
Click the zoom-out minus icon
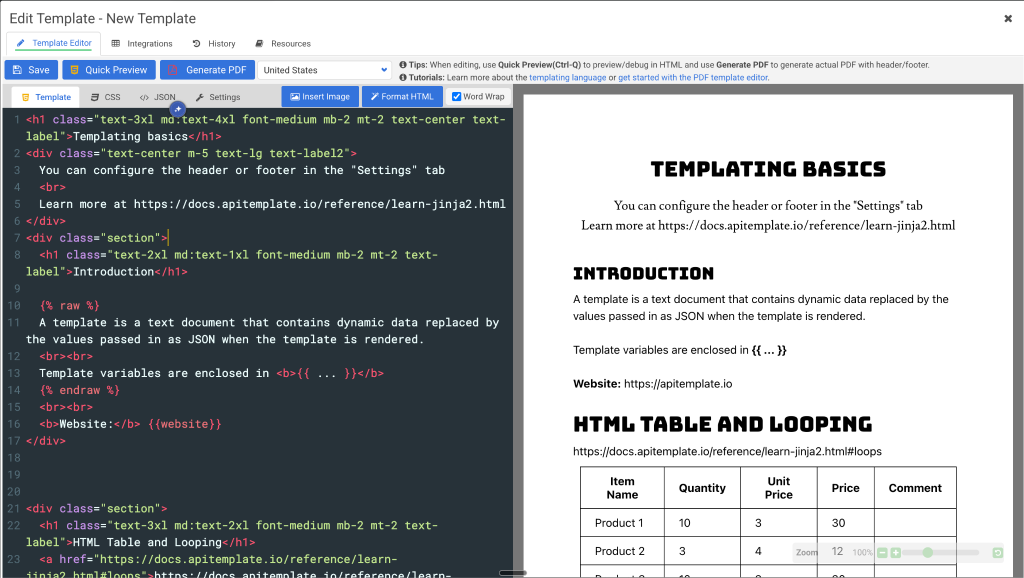(882, 552)
